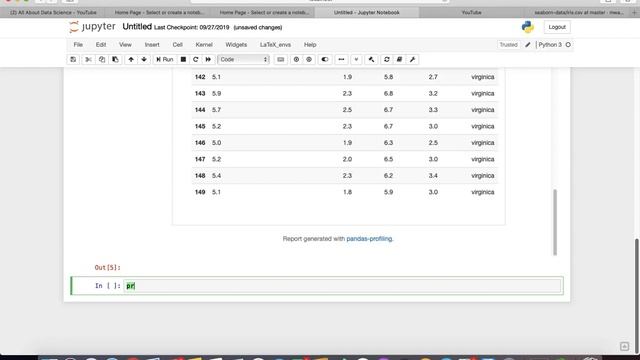640x360 pixels.
Task: Open the LaTeX_envs menu
Action: point(275,45)
